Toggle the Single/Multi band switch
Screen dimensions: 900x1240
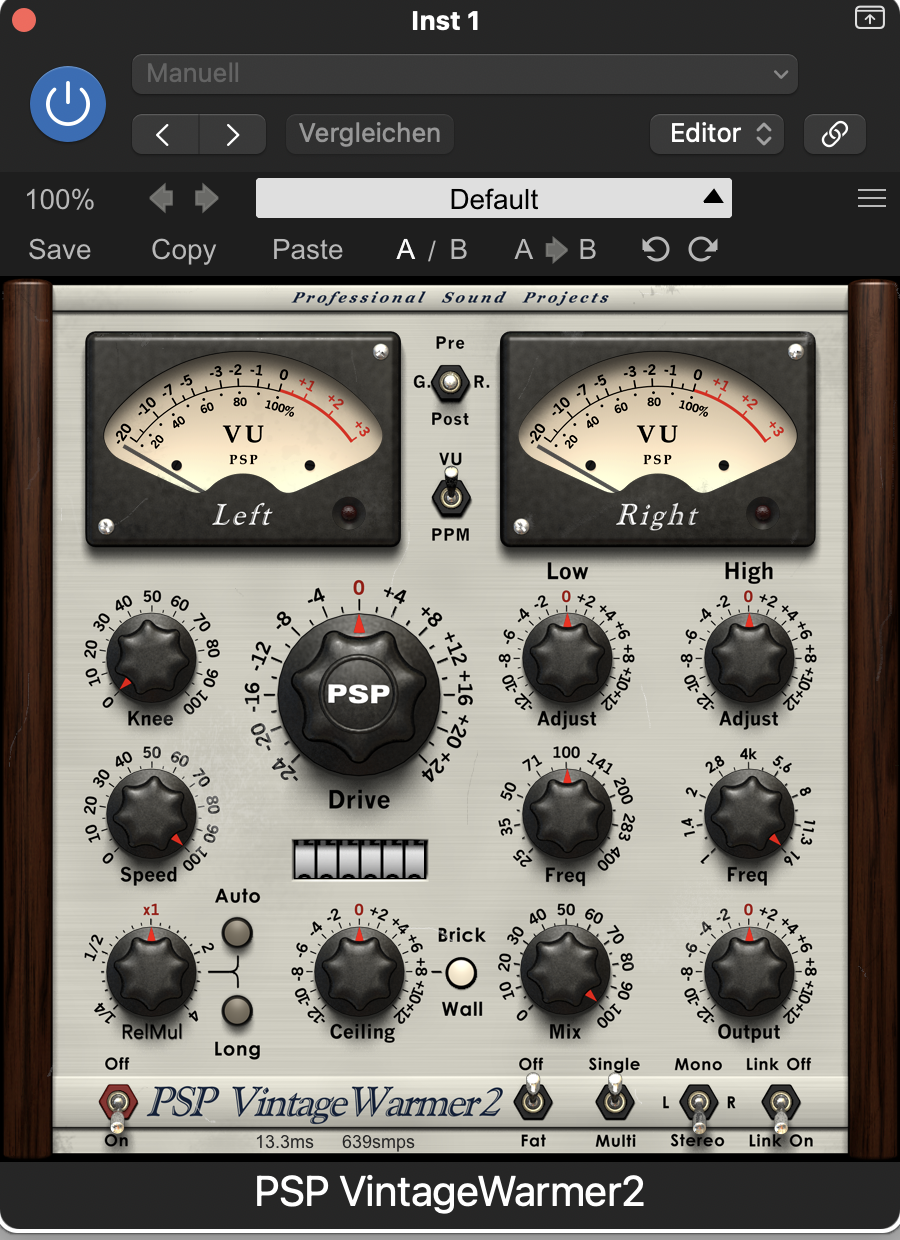coord(614,1098)
